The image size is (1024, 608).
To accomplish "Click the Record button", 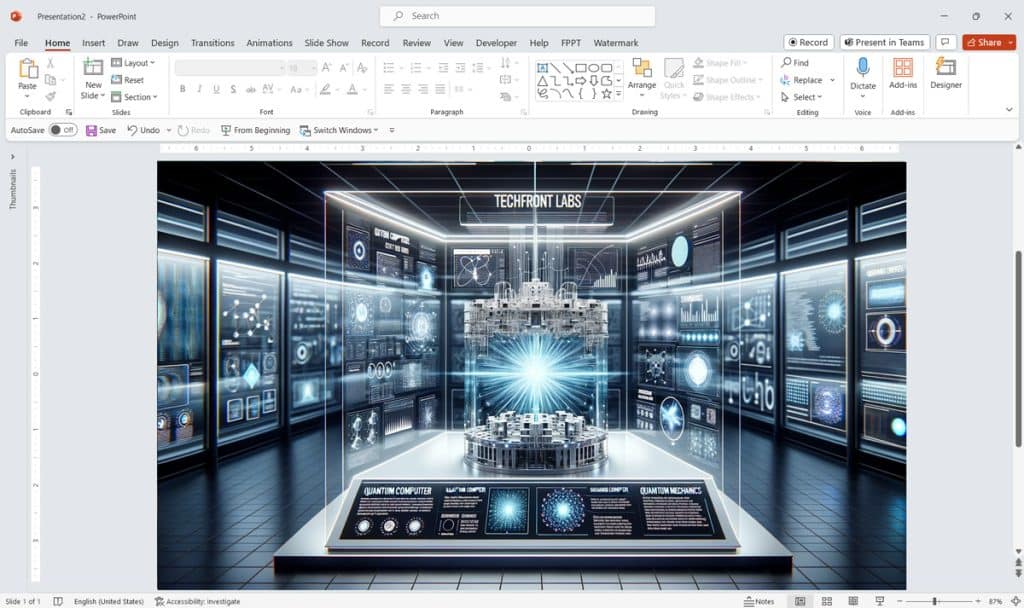I will (807, 42).
